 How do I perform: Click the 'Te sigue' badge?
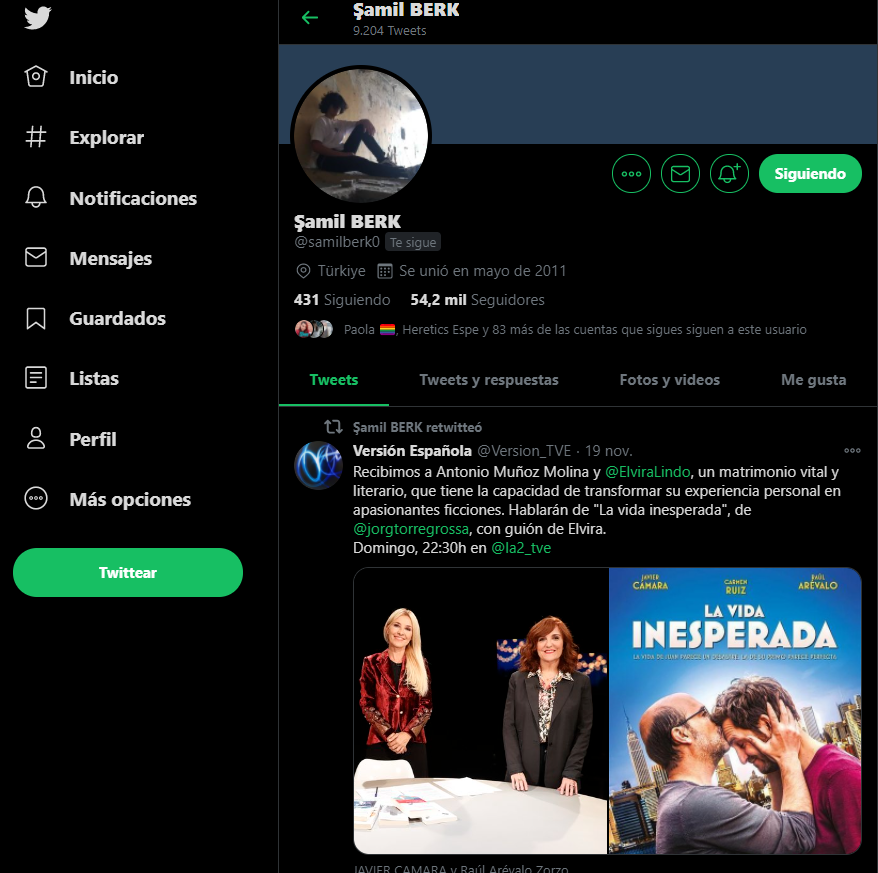click(413, 242)
